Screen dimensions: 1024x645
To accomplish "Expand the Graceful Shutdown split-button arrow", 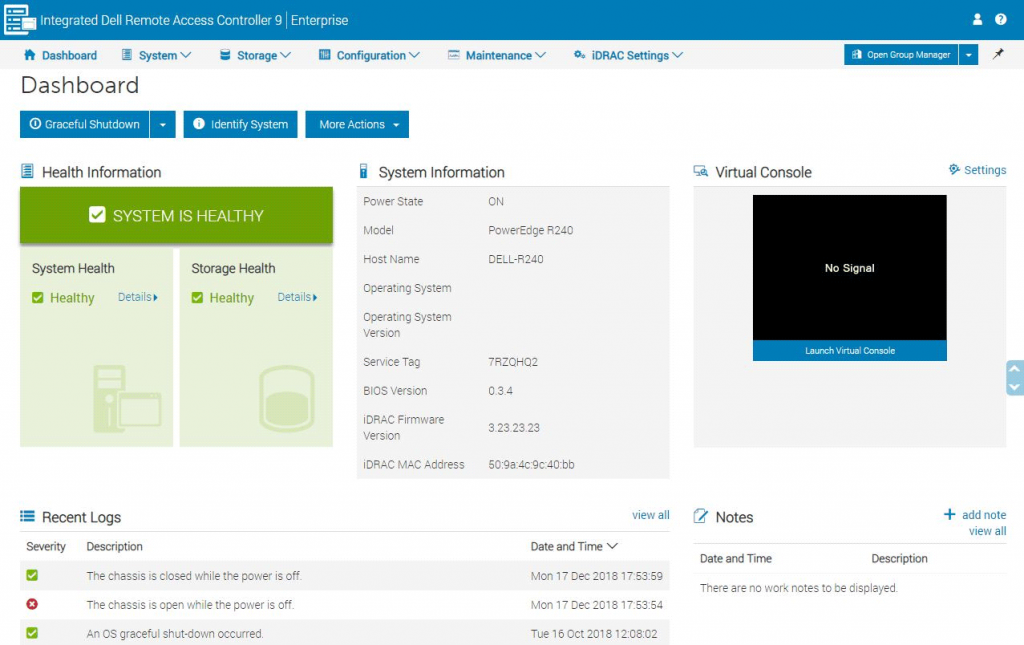I will (x=163, y=124).
